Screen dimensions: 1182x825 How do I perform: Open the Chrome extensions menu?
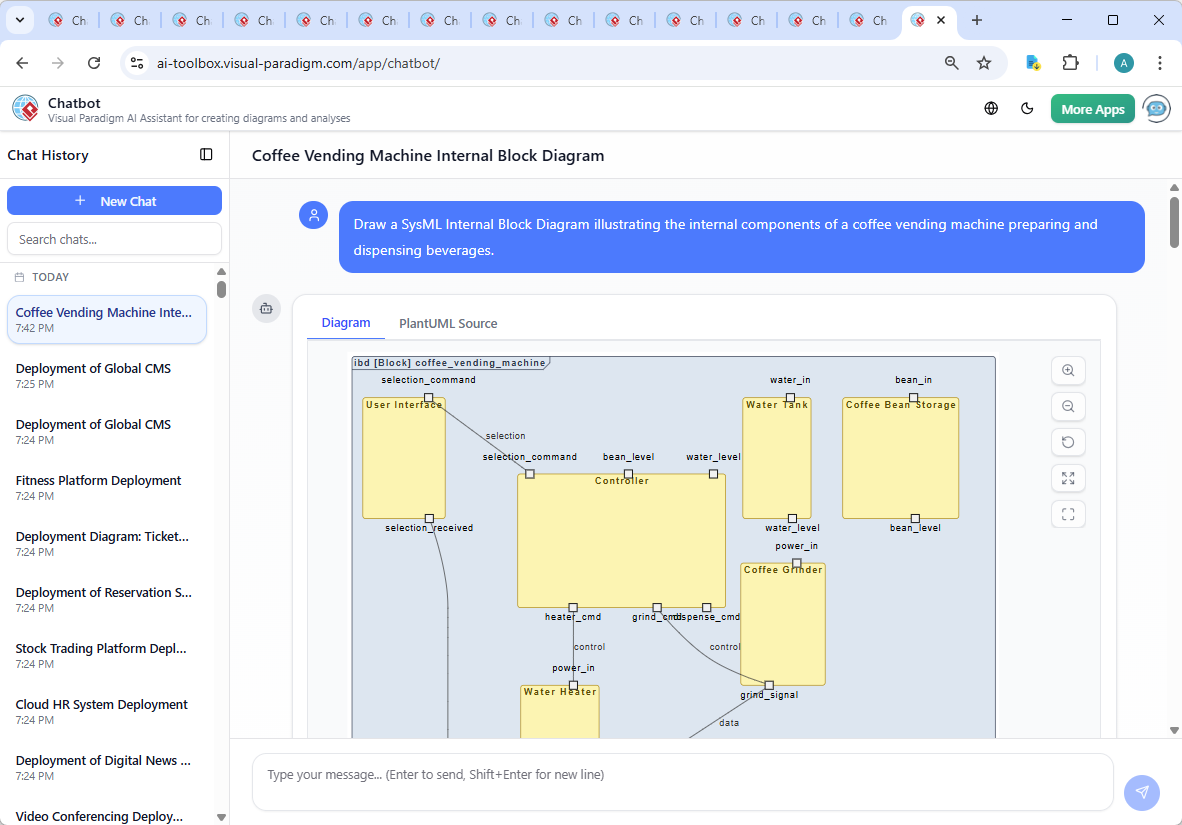pos(1070,62)
